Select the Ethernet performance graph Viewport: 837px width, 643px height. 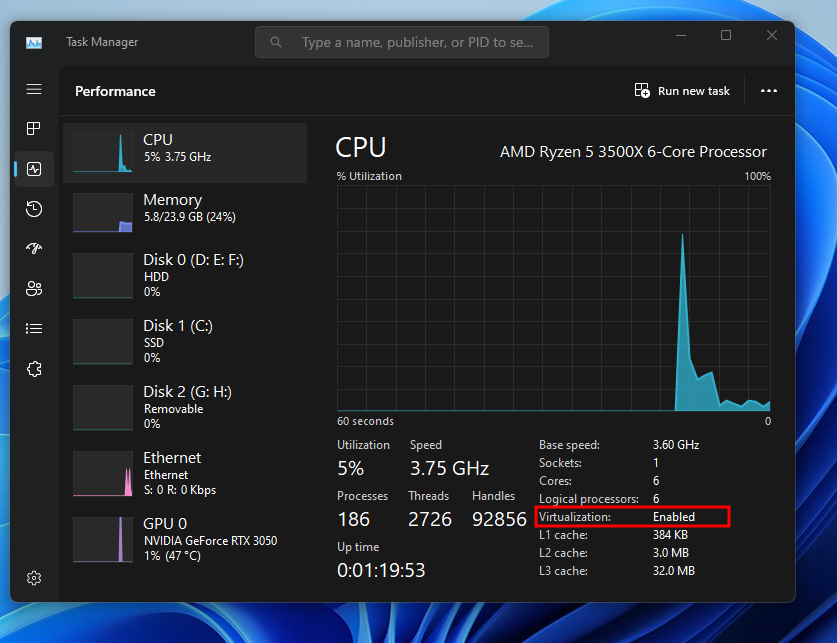click(x=185, y=472)
